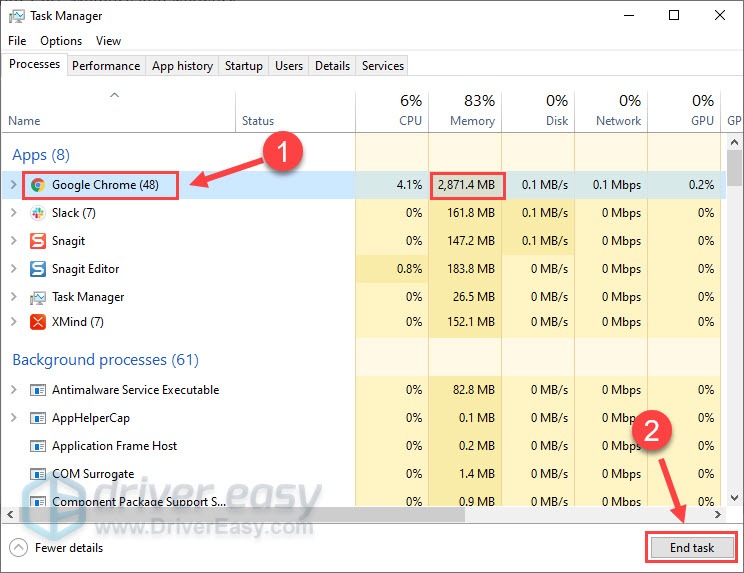
Task: Collapse view using Fewer details arrow
Action: tap(18, 548)
